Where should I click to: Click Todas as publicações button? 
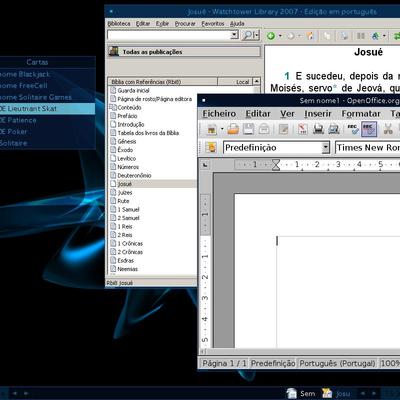[x=184, y=52]
